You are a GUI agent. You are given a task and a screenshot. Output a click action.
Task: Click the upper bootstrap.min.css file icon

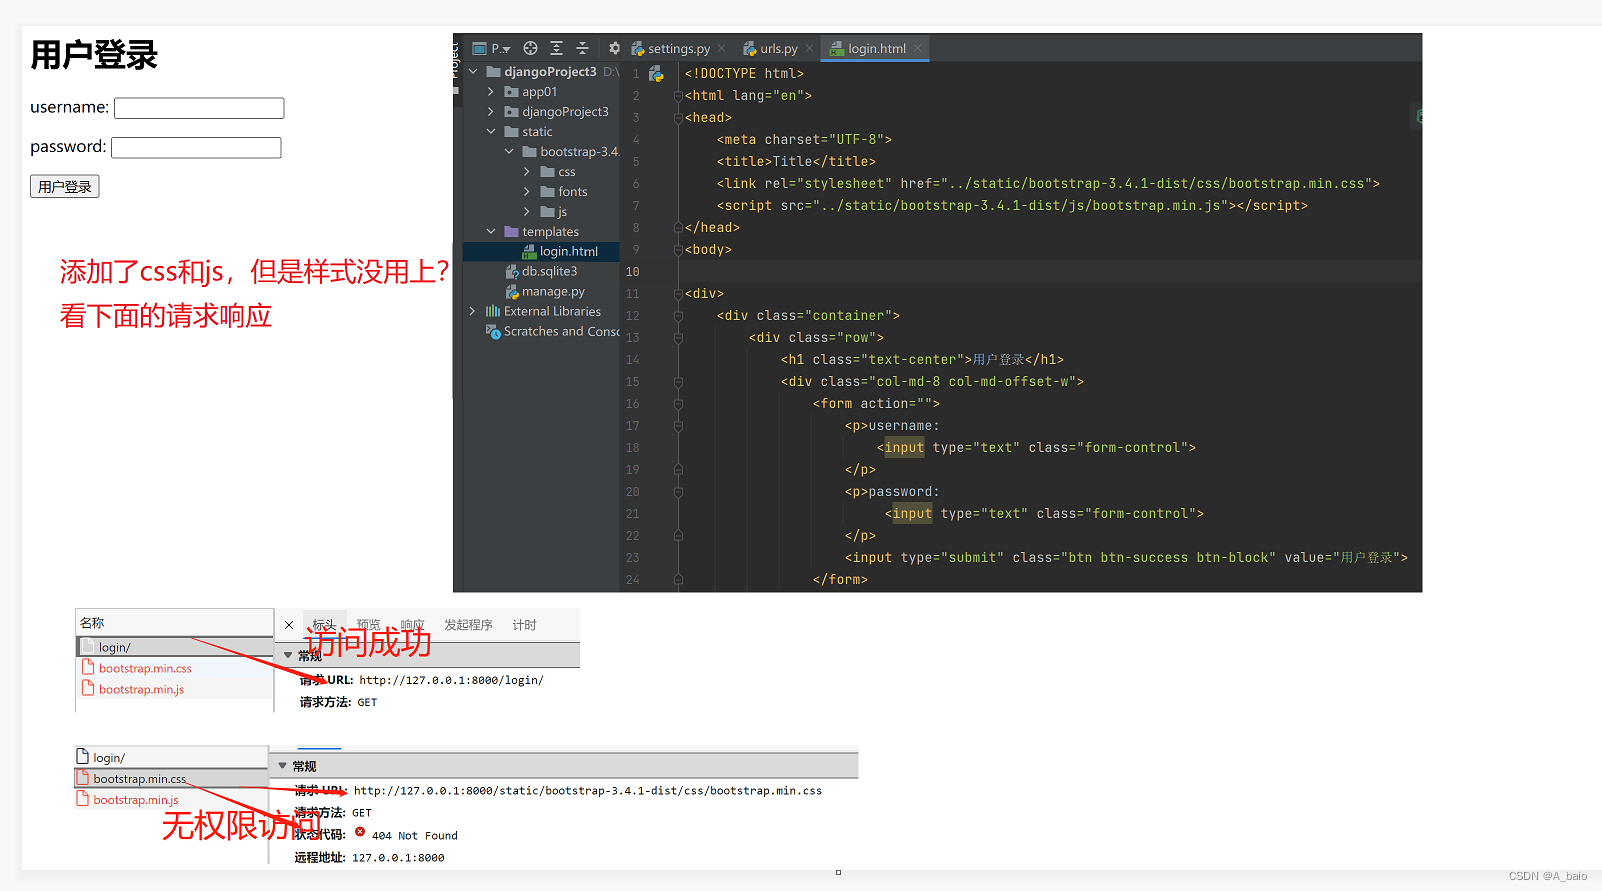(x=88, y=667)
